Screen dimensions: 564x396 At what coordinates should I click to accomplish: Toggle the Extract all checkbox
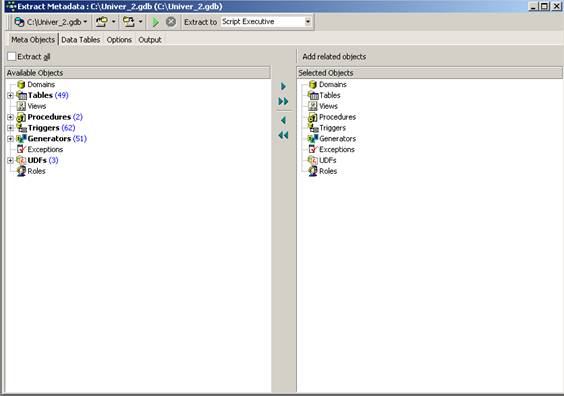[x=12, y=56]
